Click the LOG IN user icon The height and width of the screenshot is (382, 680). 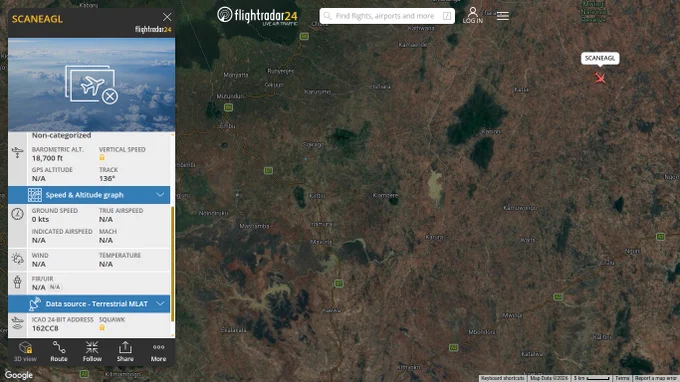(x=473, y=15)
